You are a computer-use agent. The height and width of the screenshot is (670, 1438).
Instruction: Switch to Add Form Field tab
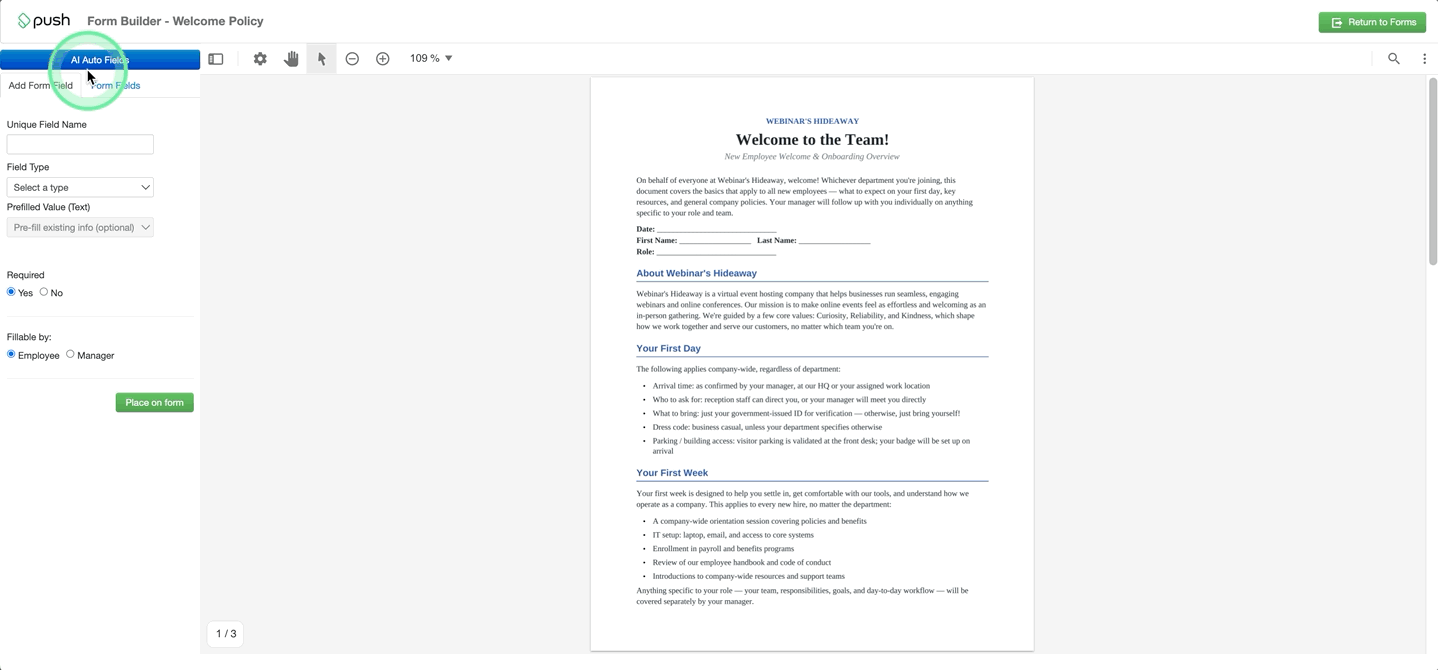pos(41,85)
